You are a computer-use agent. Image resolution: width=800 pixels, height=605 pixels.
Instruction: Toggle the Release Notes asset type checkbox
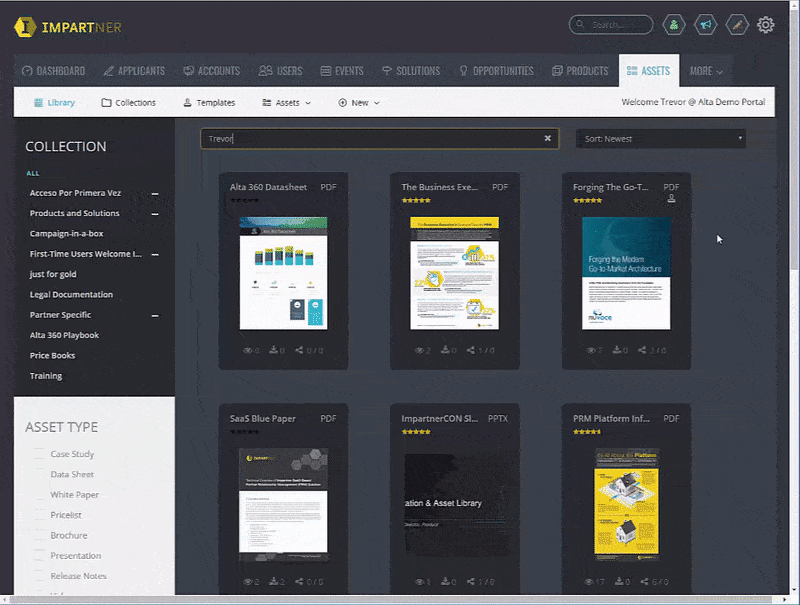point(39,576)
